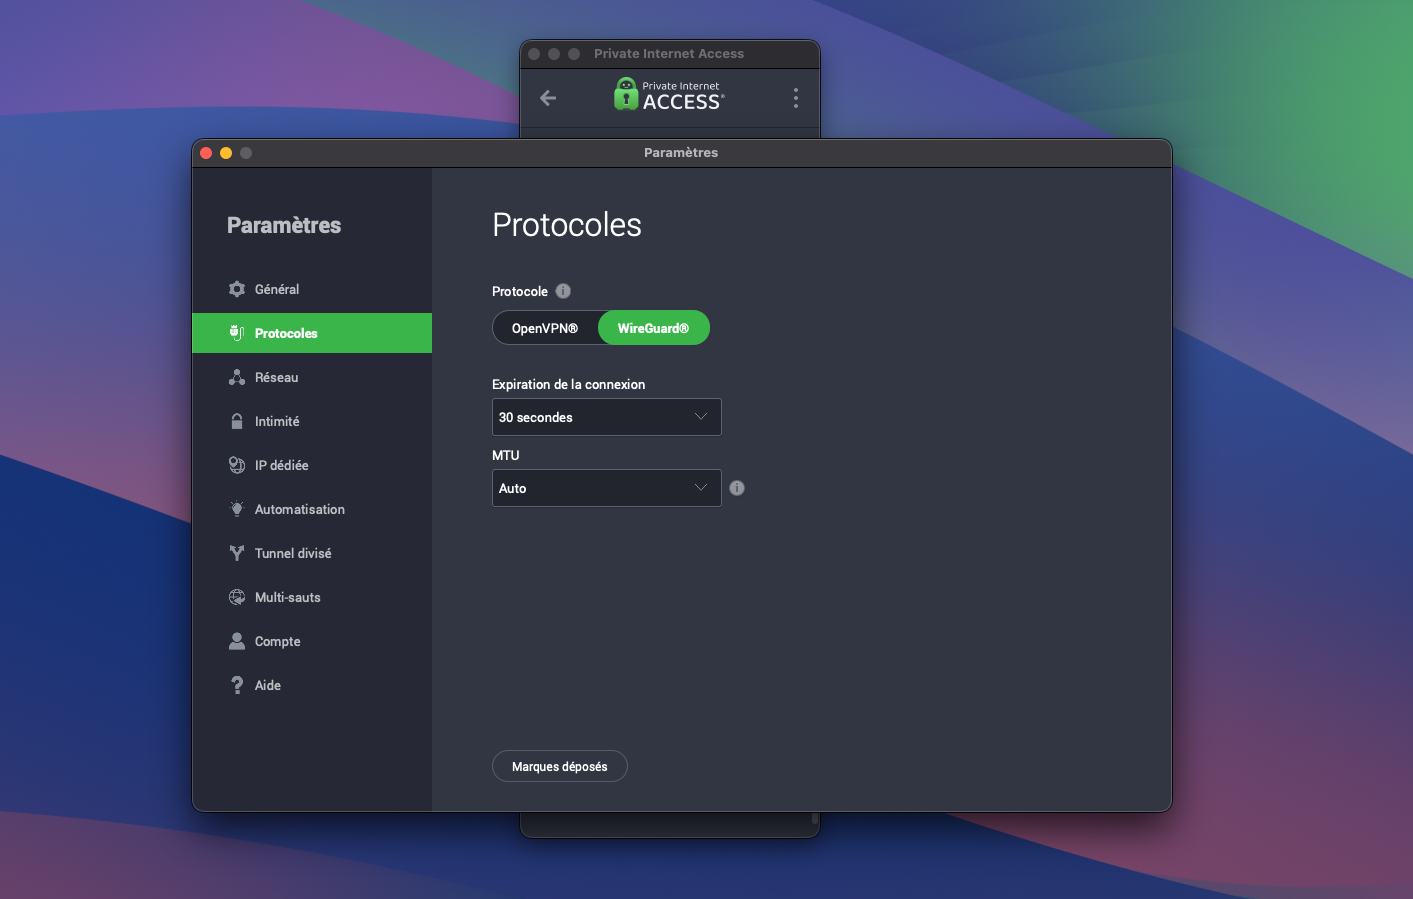
Task: Click the back arrow in Private Internet Access window
Action: (x=548, y=98)
